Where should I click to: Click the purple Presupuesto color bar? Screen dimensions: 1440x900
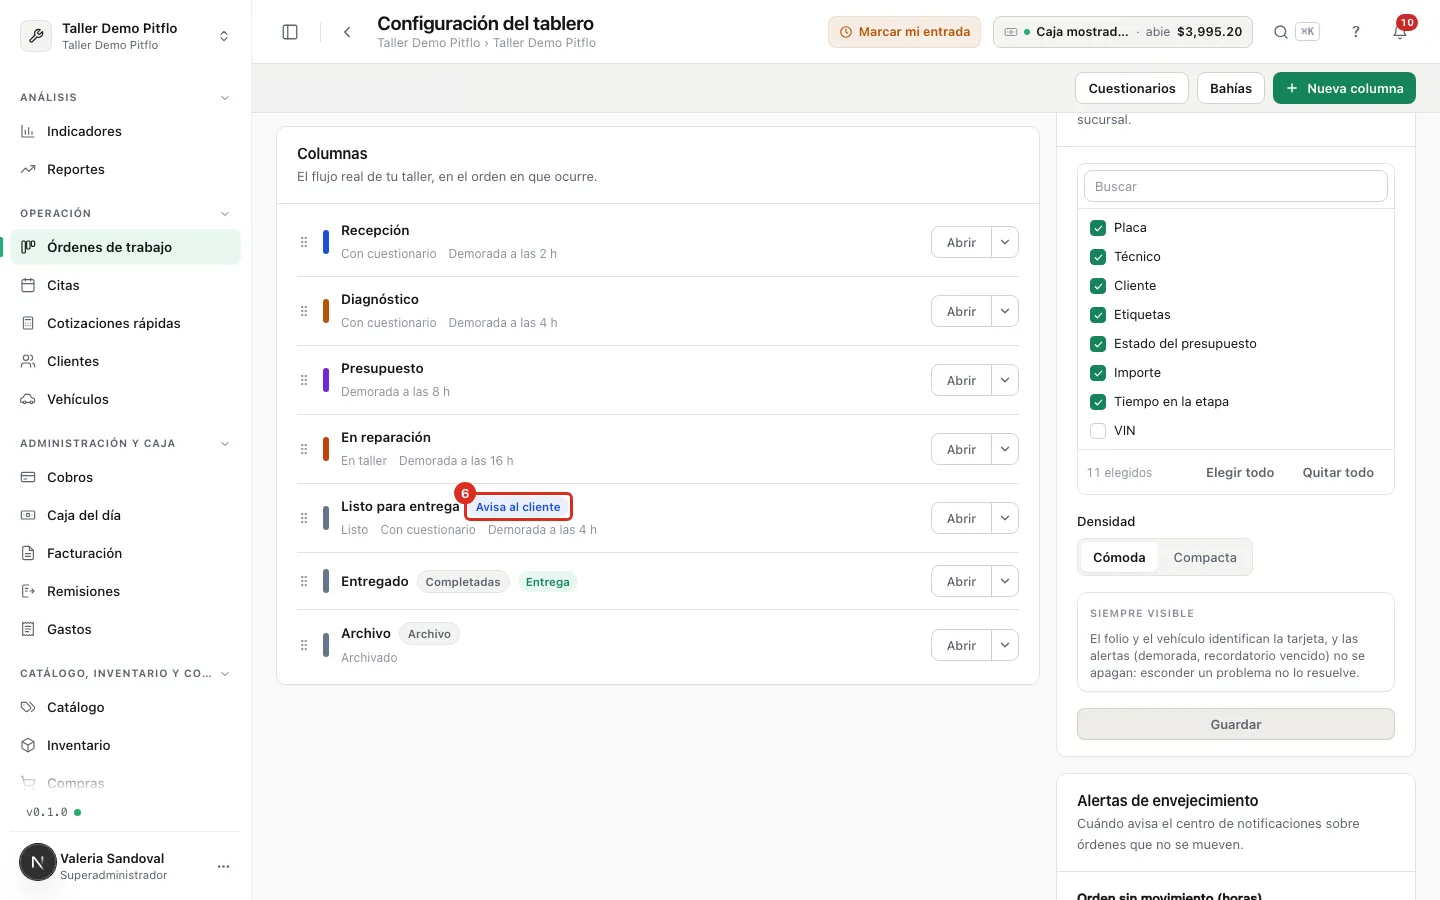pos(326,380)
